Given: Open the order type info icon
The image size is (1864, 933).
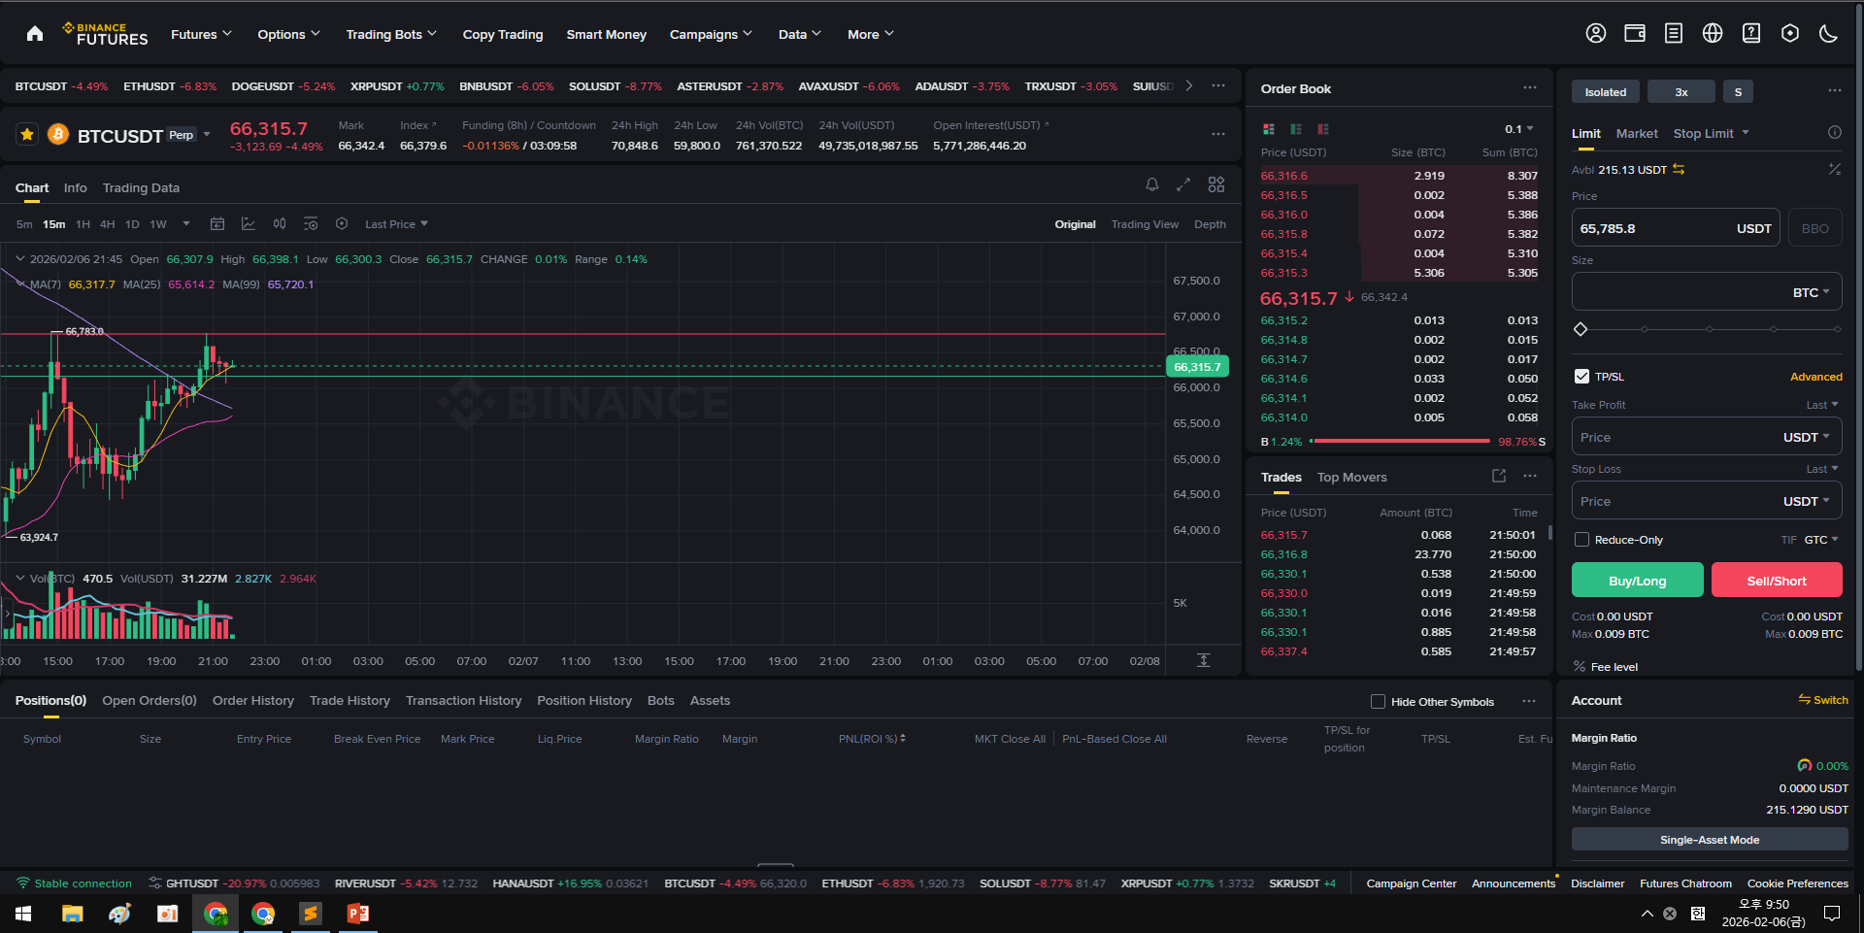Looking at the screenshot, I should click(x=1834, y=132).
